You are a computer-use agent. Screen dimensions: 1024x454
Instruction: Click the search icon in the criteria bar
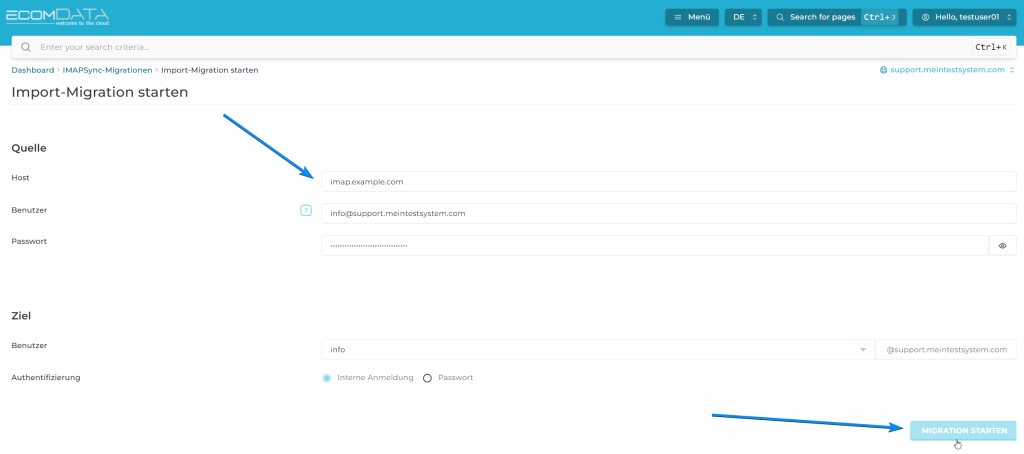(26, 47)
